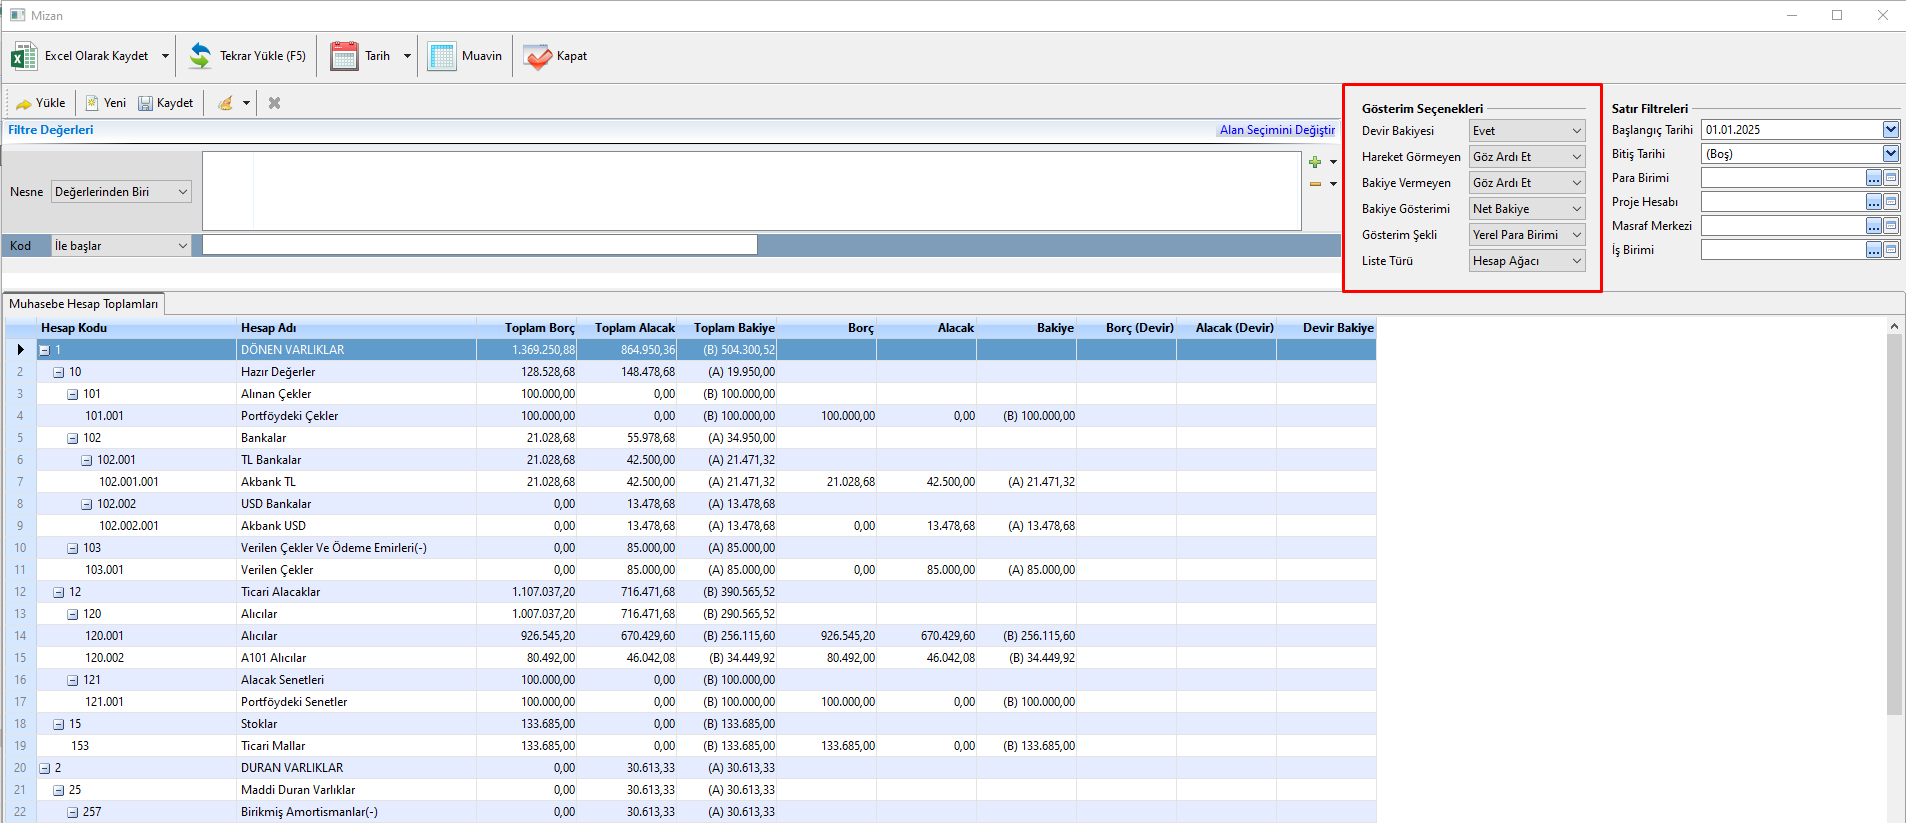Click the Yükle button in filter toolbar

tap(41, 103)
